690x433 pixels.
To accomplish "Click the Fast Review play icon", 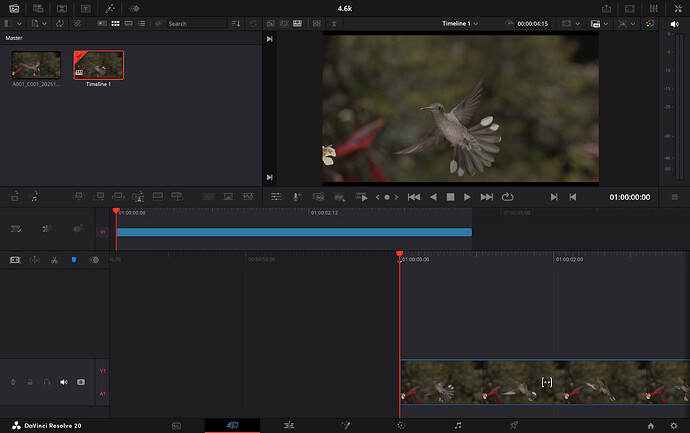I will click(x=362, y=197).
